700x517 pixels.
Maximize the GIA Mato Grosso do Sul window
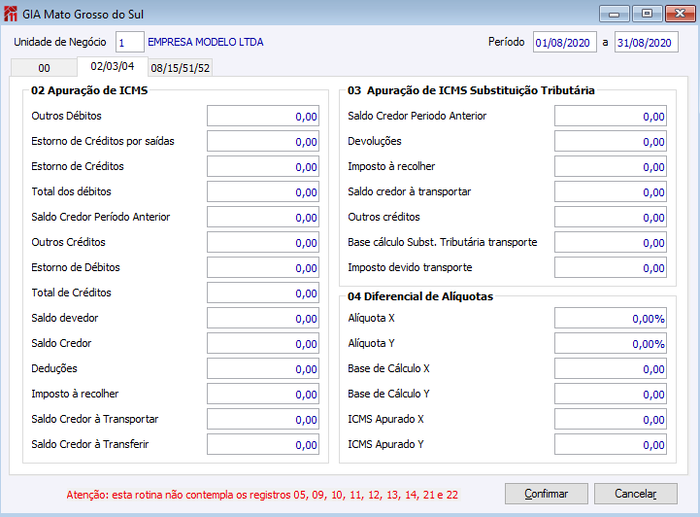click(x=647, y=14)
